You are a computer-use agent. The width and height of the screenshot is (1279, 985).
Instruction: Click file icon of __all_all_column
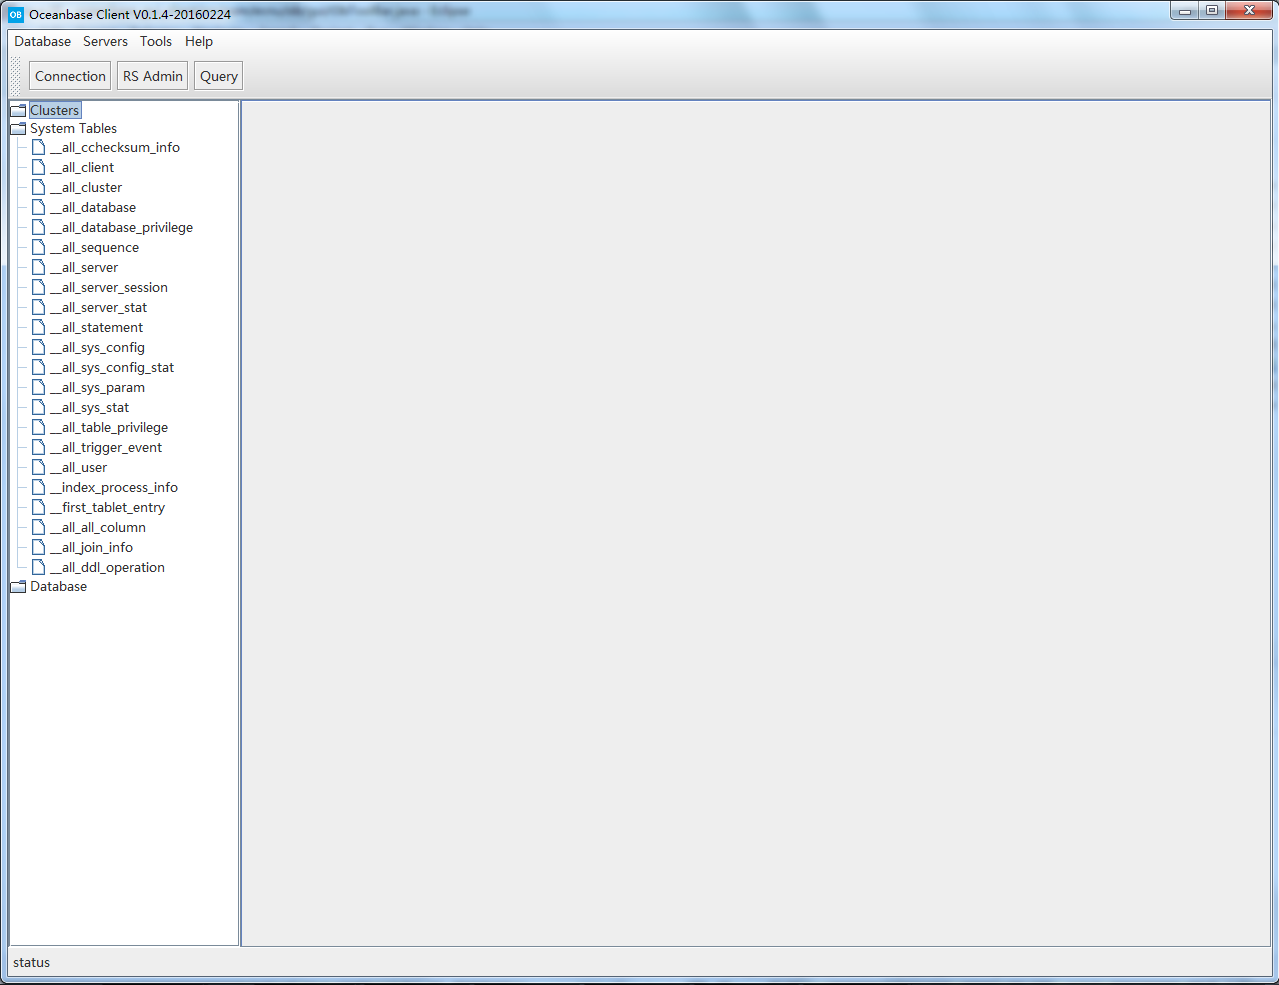click(x=38, y=527)
